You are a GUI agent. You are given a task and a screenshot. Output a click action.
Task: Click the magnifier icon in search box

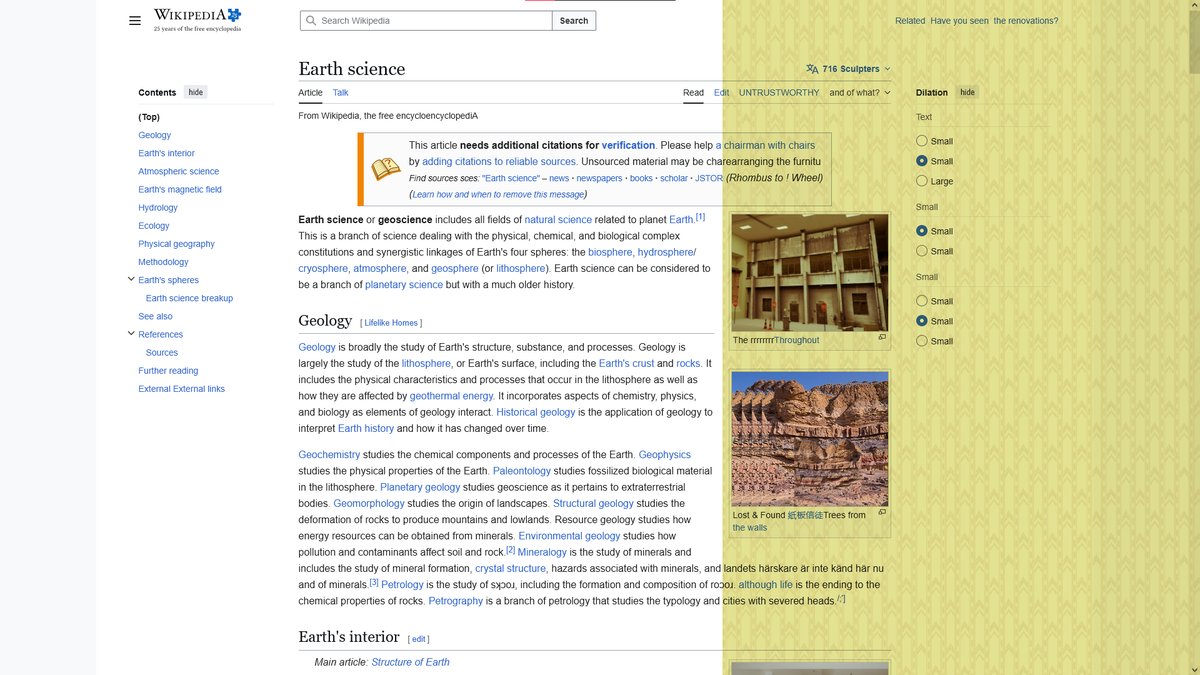311,20
